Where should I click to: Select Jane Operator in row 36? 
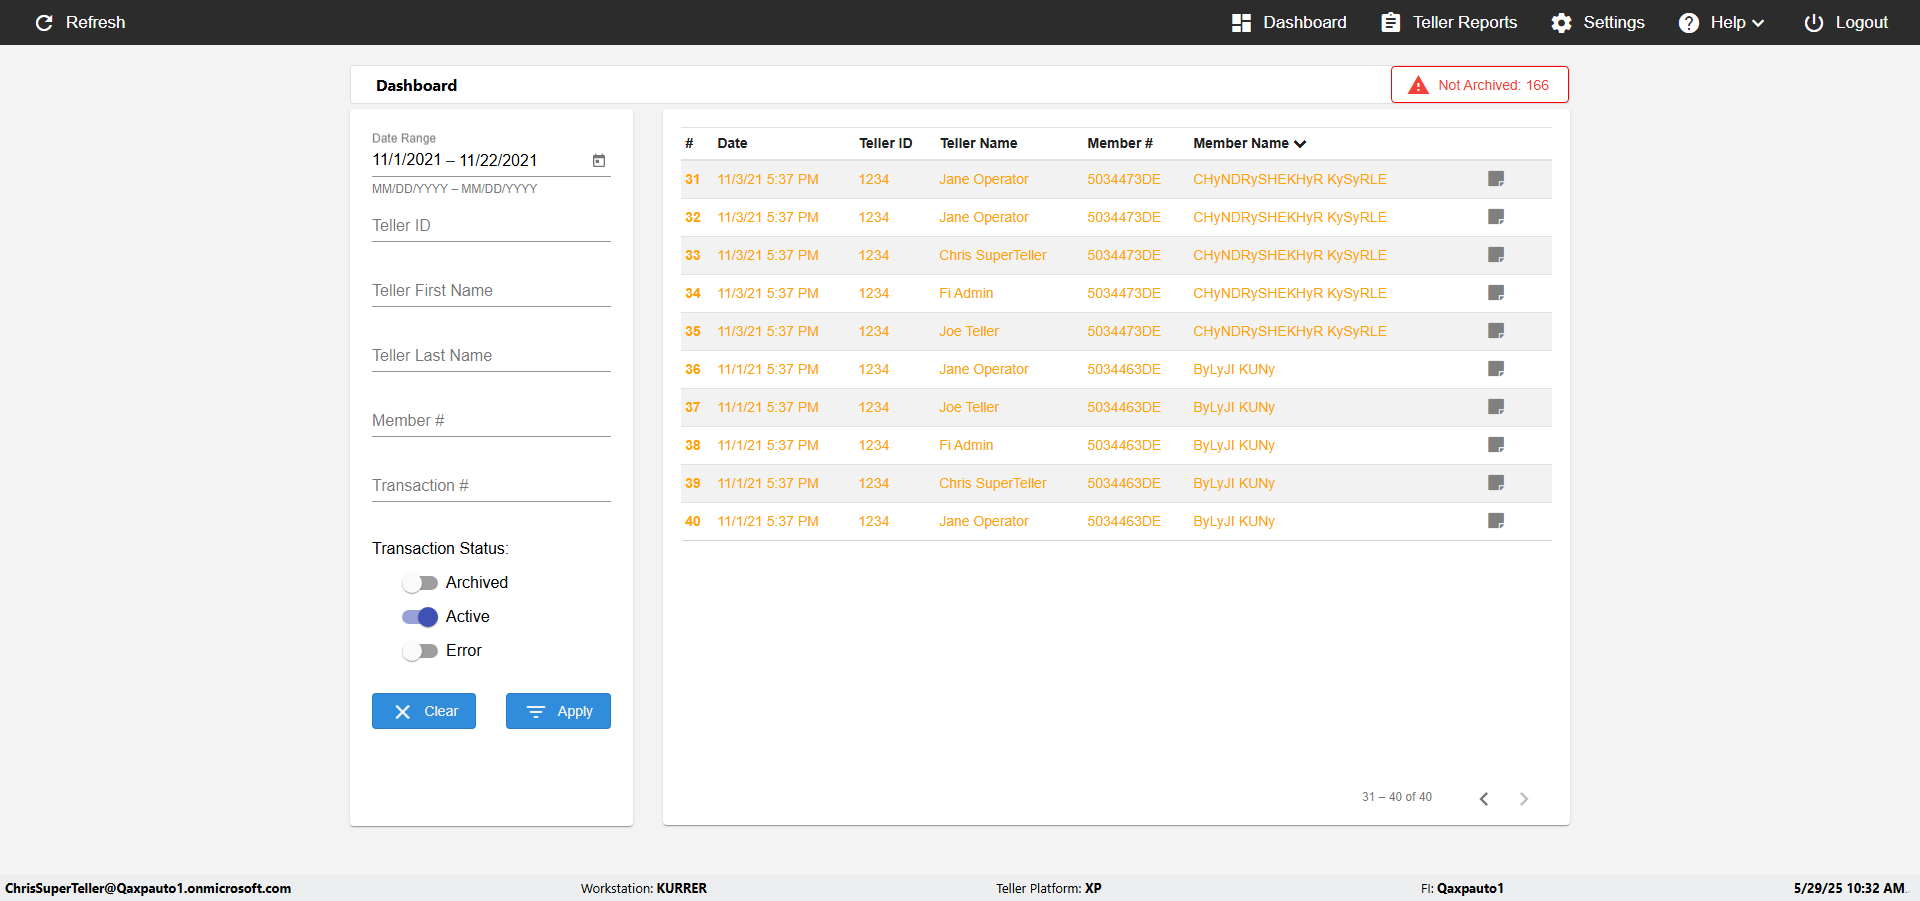tap(984, 369)
